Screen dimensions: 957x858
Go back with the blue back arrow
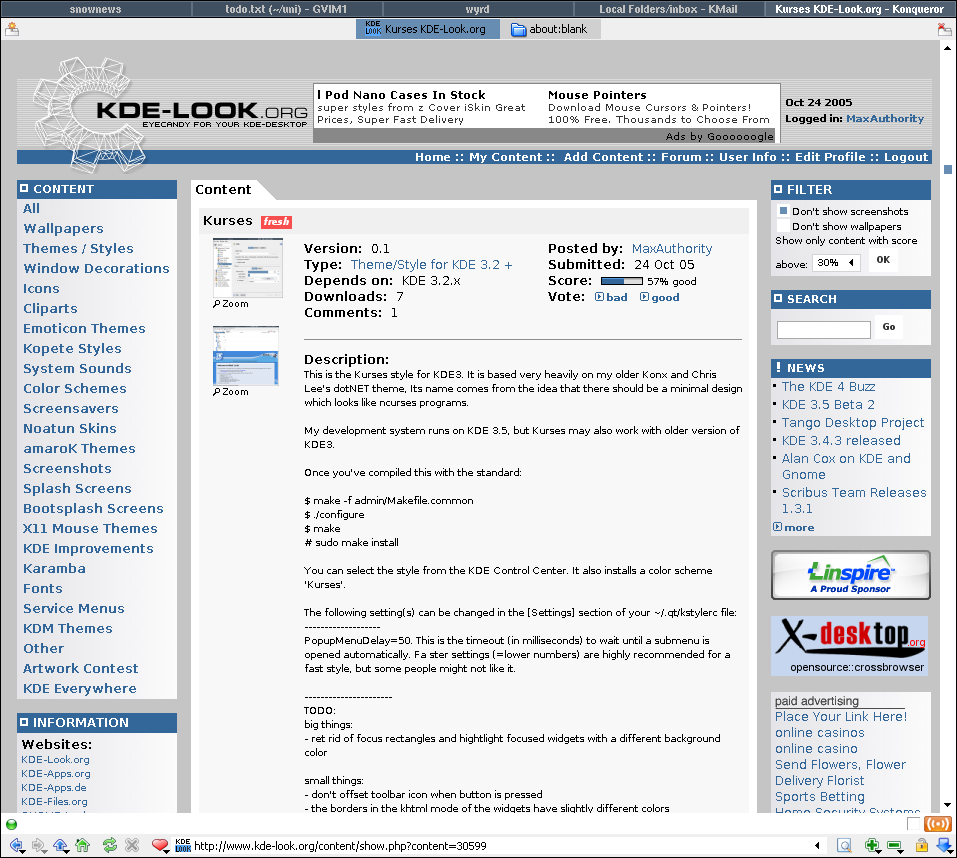click(x=16, y=846)
